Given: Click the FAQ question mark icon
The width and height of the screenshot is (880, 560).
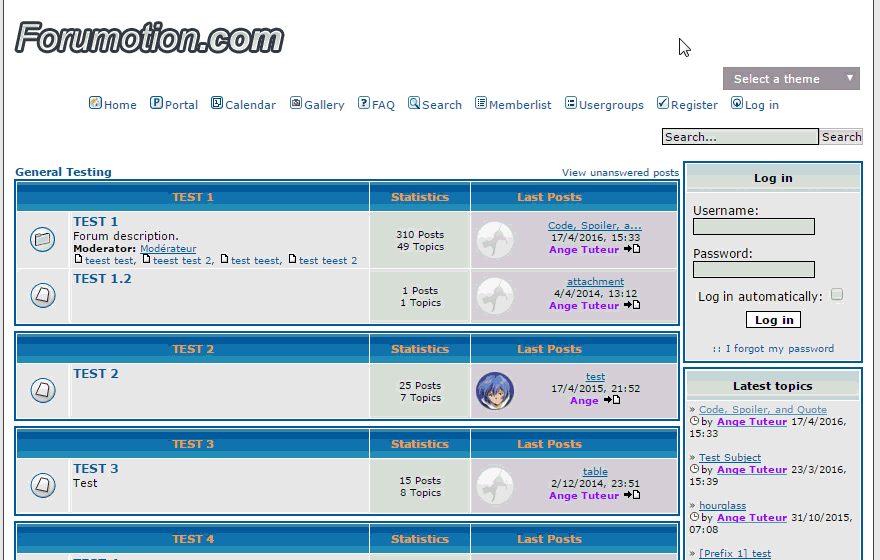Looking at the screenshot, I should pos(364,103).
